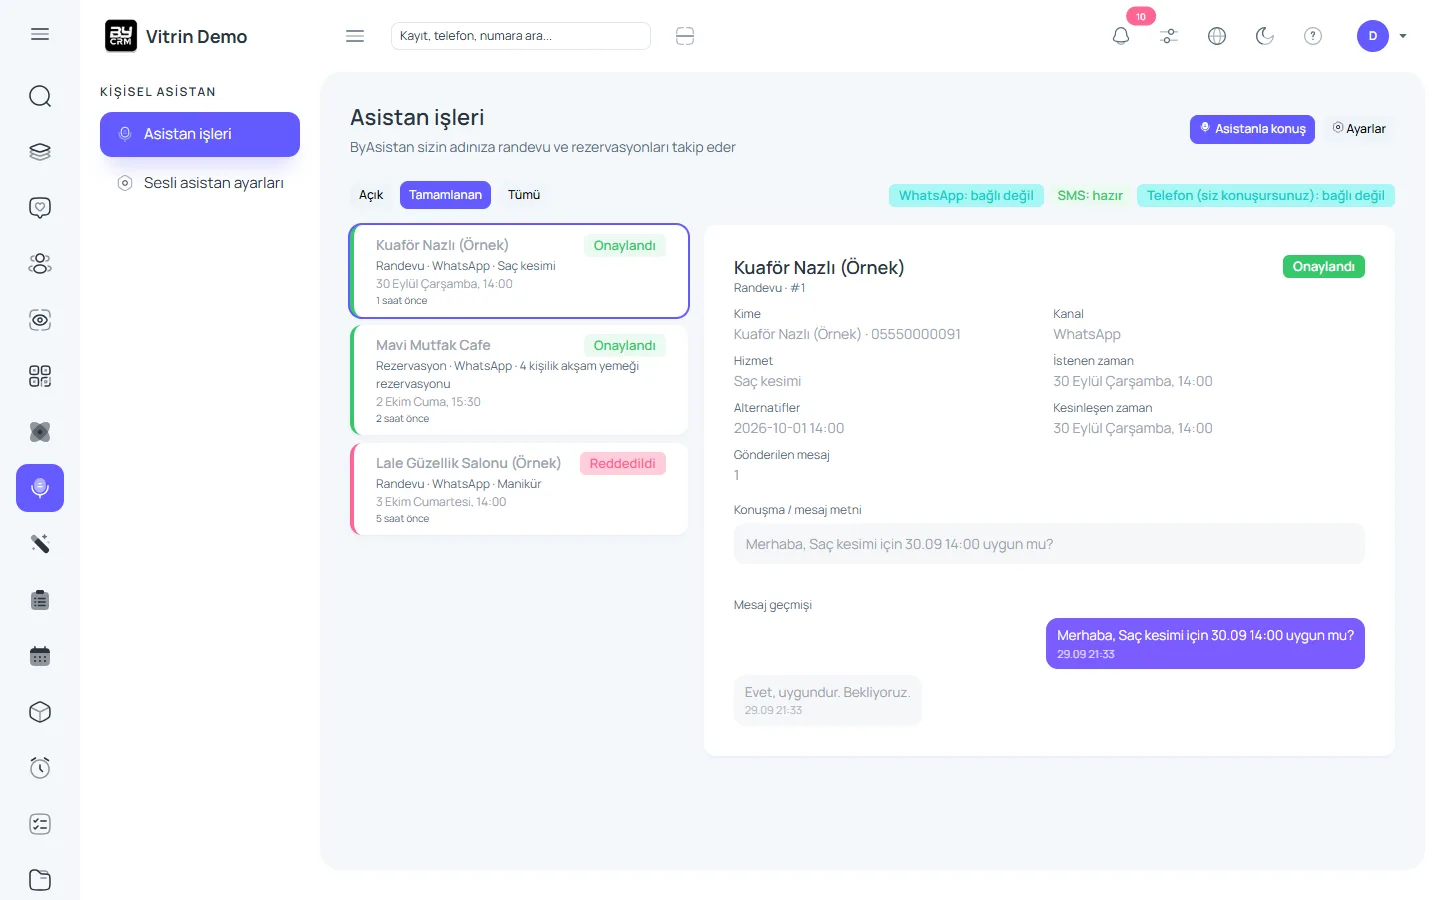Image resolution: width=1440 pixels, height=900 pixels.
Task: Open the heart chat bubble sidebar icon
Action: click(40, 208)
